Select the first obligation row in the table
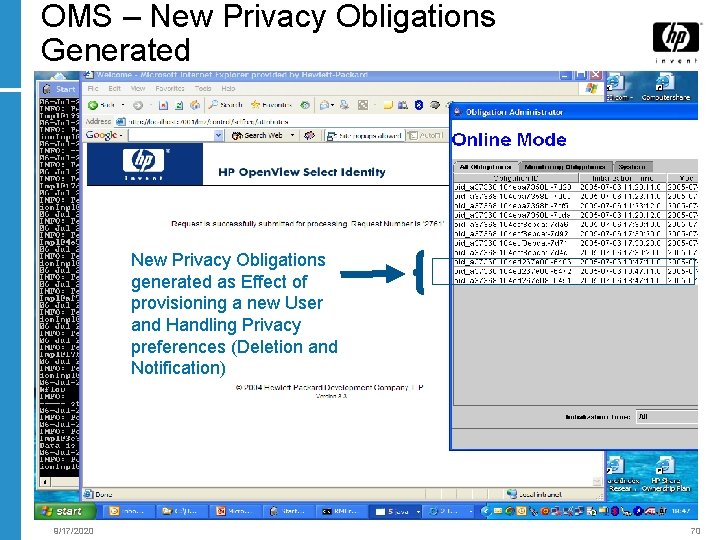Image resolution: width=720 pixels, height=540 pixels. click(576, 187)
